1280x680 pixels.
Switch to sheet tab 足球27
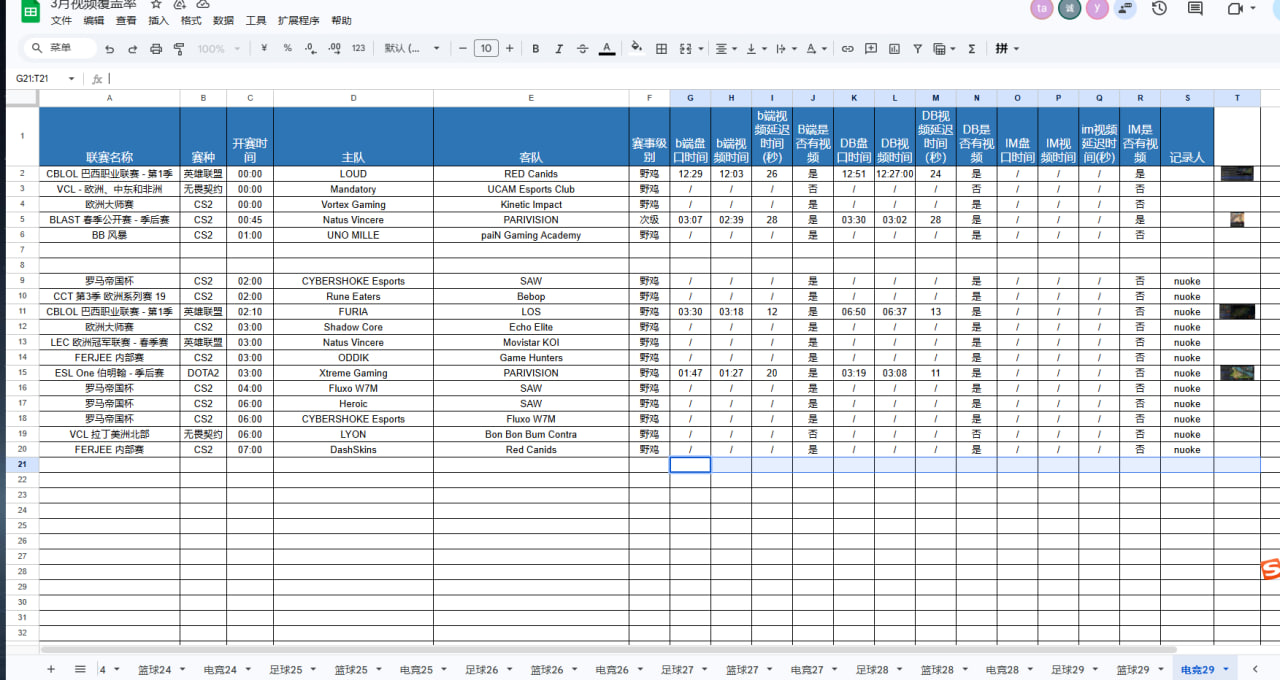pyautogui.click(x=677, y=669)
